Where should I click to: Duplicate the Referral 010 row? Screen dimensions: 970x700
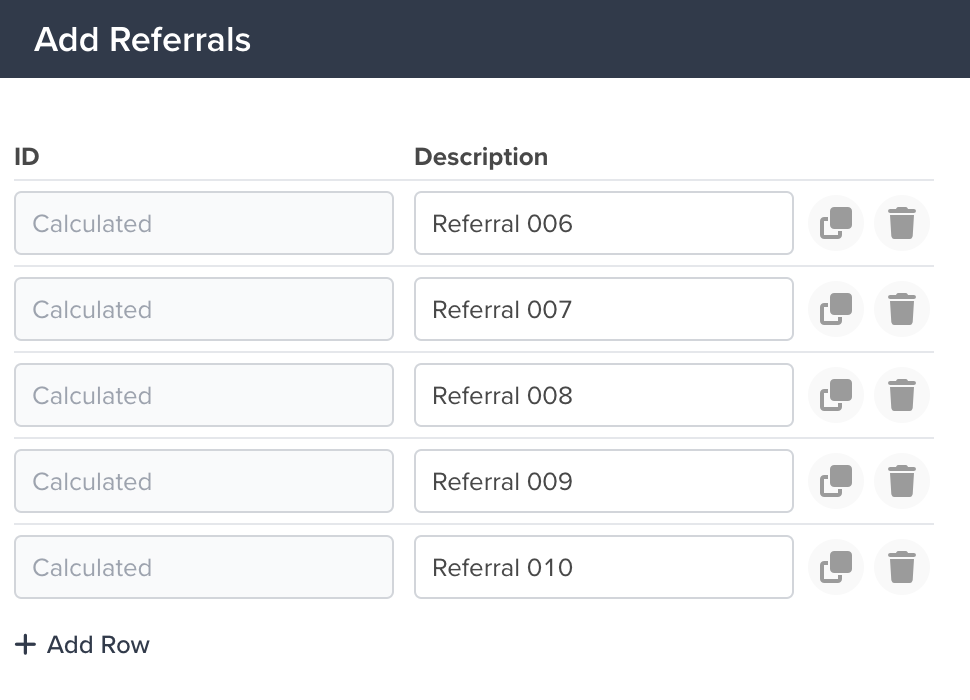tap(836, 567)
